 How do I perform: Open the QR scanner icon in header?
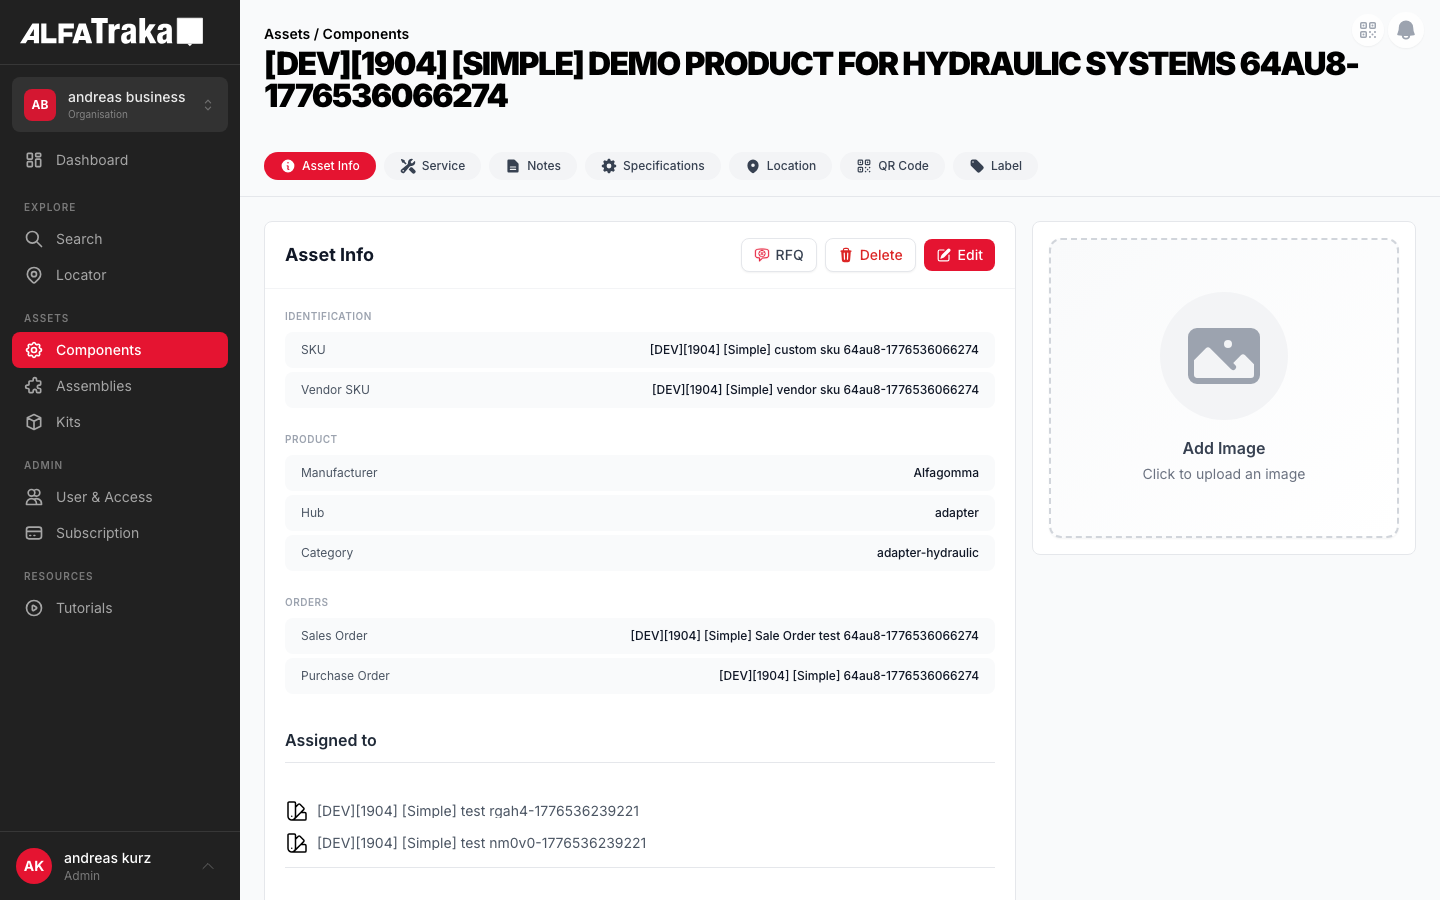(x=1368, y=30)
